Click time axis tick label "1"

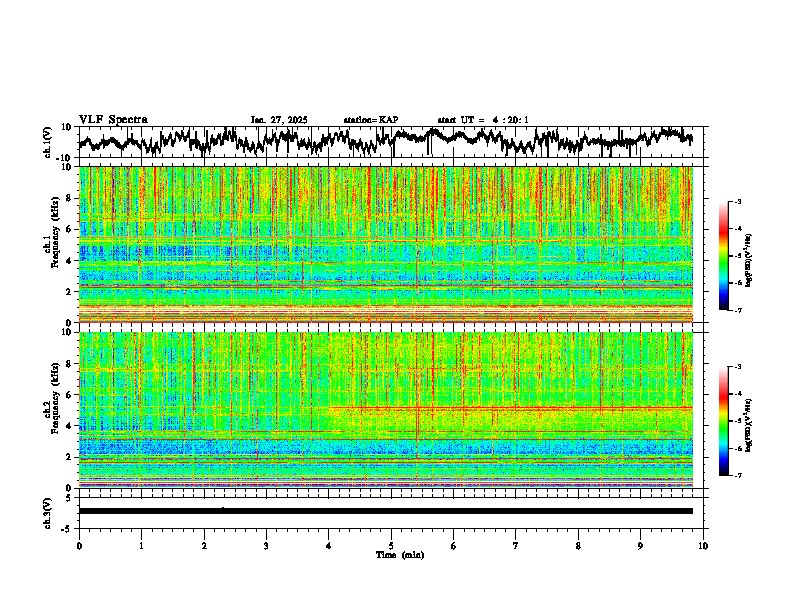click(142, 546)
